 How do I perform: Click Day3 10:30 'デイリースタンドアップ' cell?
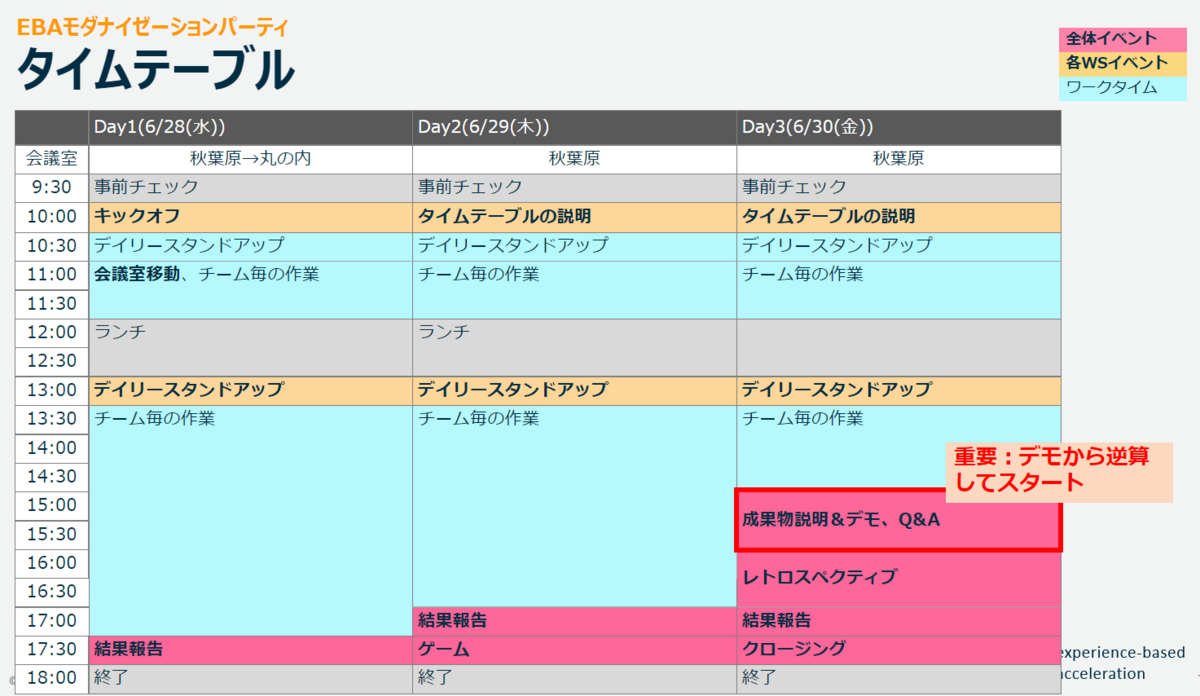click(899, 246)
